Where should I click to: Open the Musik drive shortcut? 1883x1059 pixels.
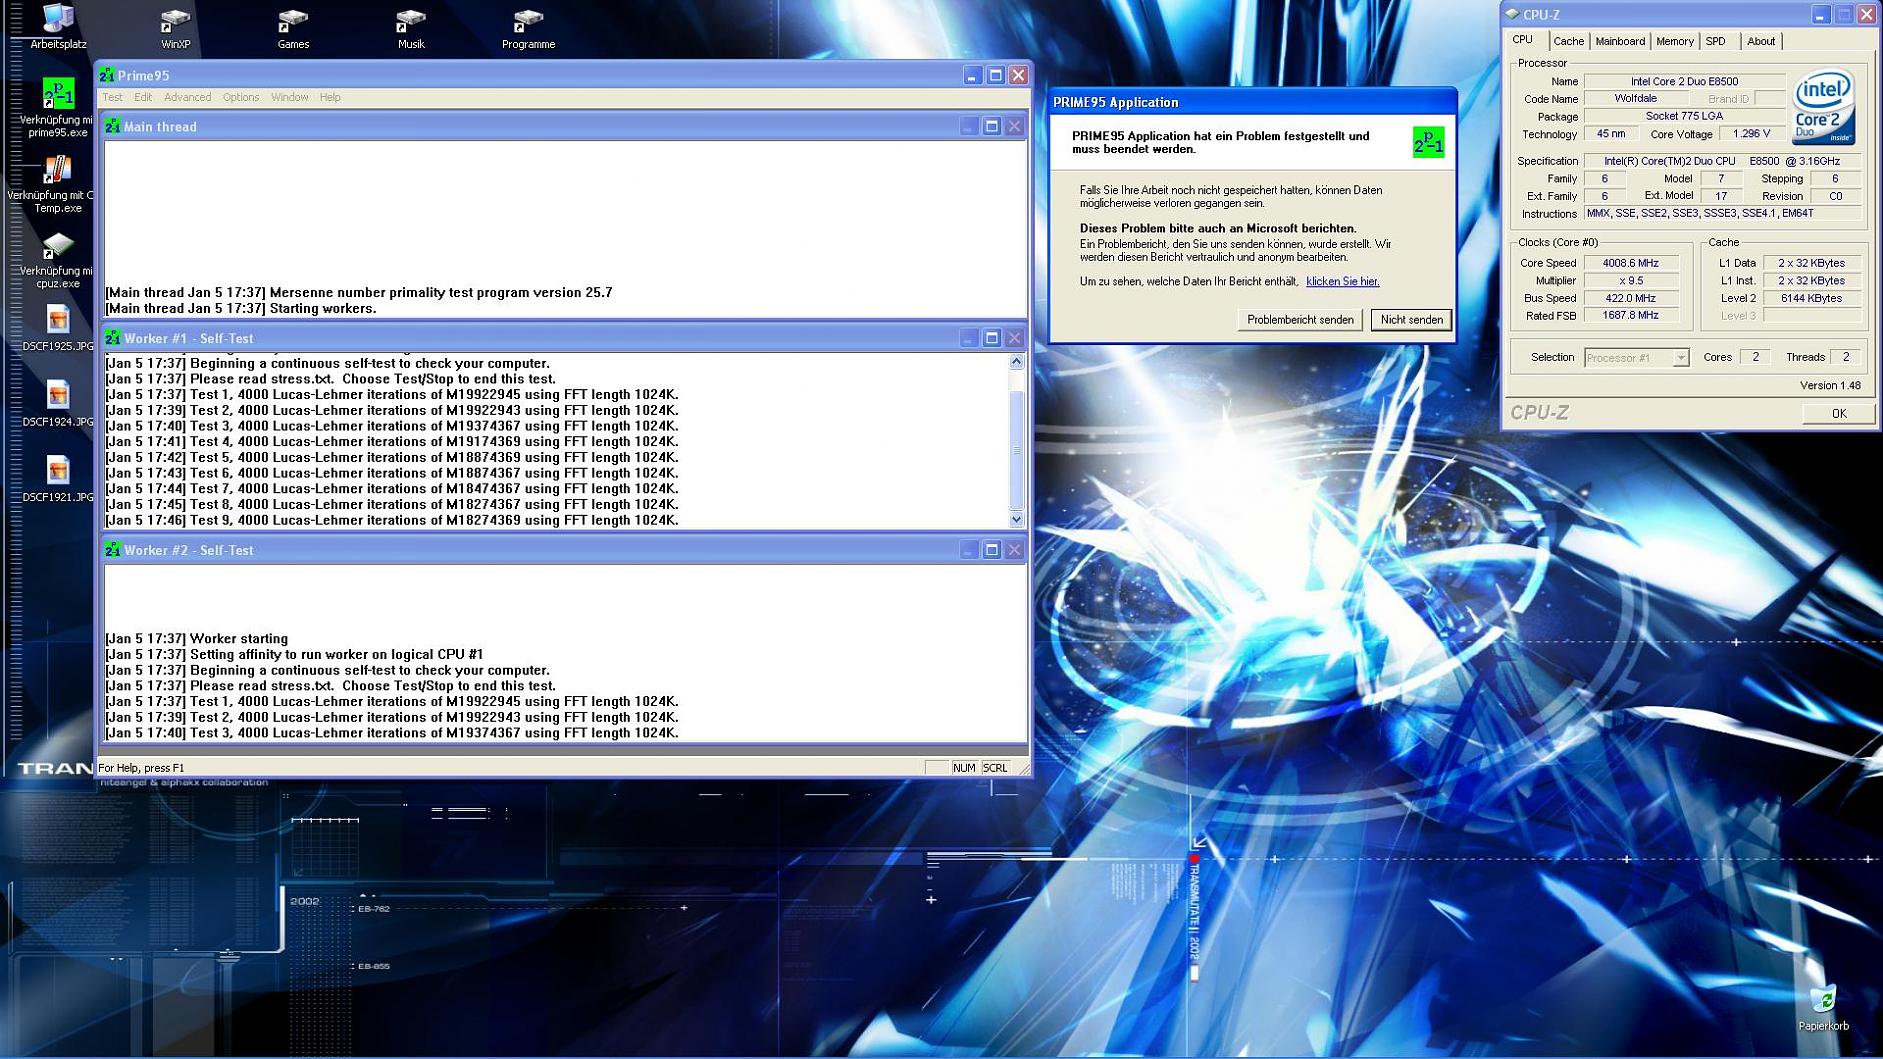[411, 28]
